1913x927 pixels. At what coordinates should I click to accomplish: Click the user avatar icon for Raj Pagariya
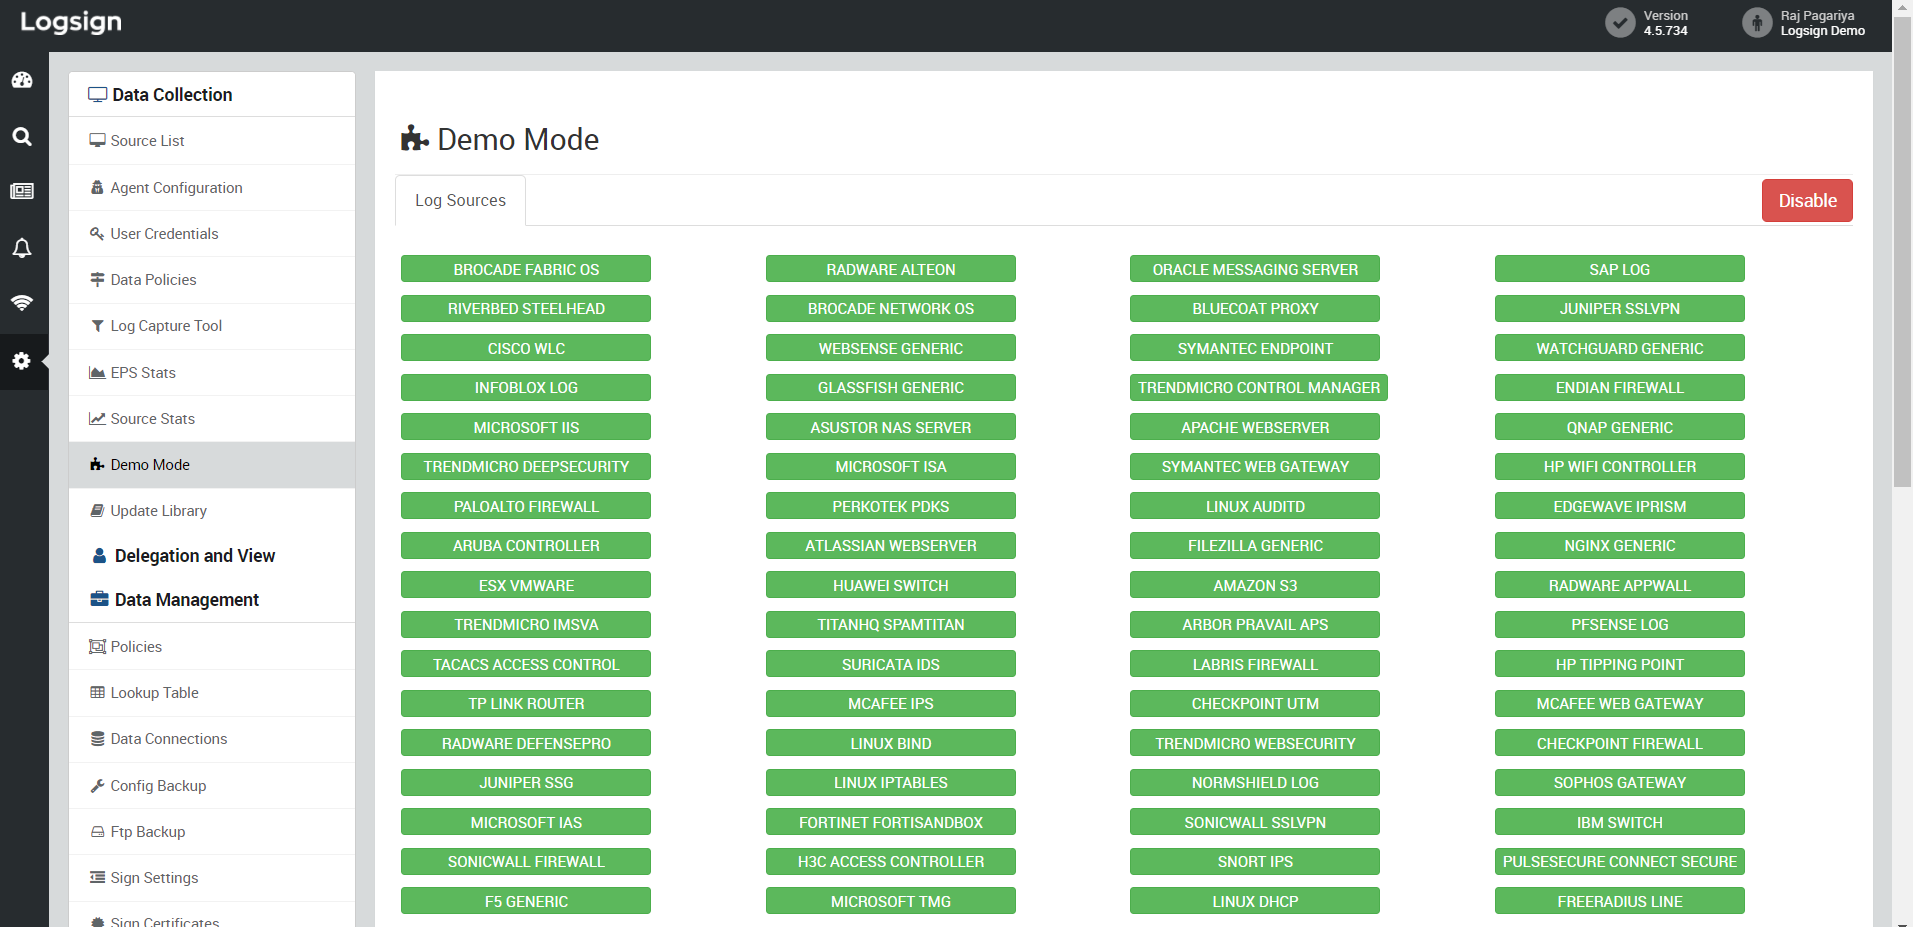pyautogui.click(x=1757, y=22)
